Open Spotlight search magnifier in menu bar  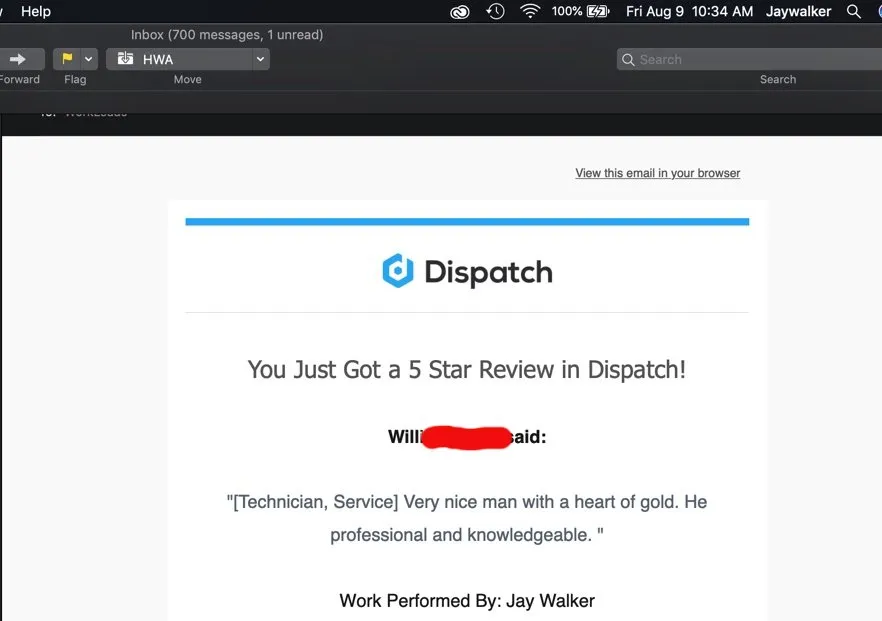853,11
